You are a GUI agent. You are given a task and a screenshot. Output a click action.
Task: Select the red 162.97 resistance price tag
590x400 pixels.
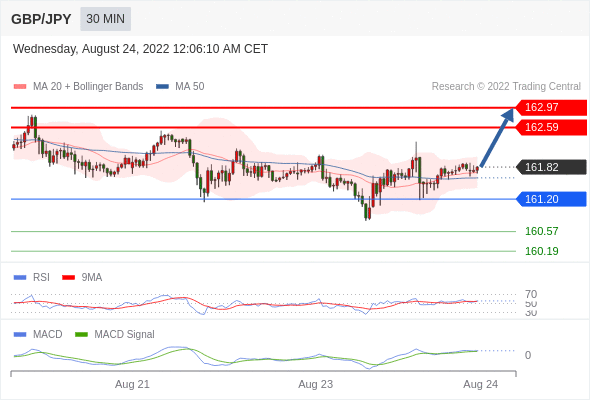coord(551,108)
